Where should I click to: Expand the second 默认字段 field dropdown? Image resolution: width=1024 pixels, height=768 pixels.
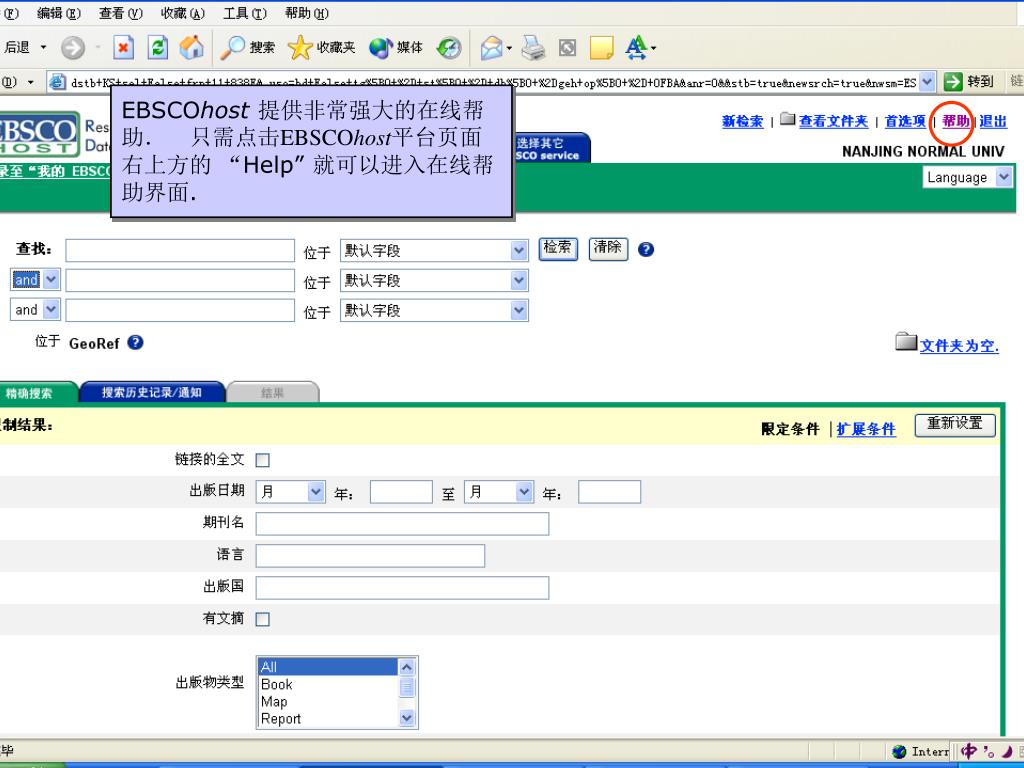pos(519,280)
